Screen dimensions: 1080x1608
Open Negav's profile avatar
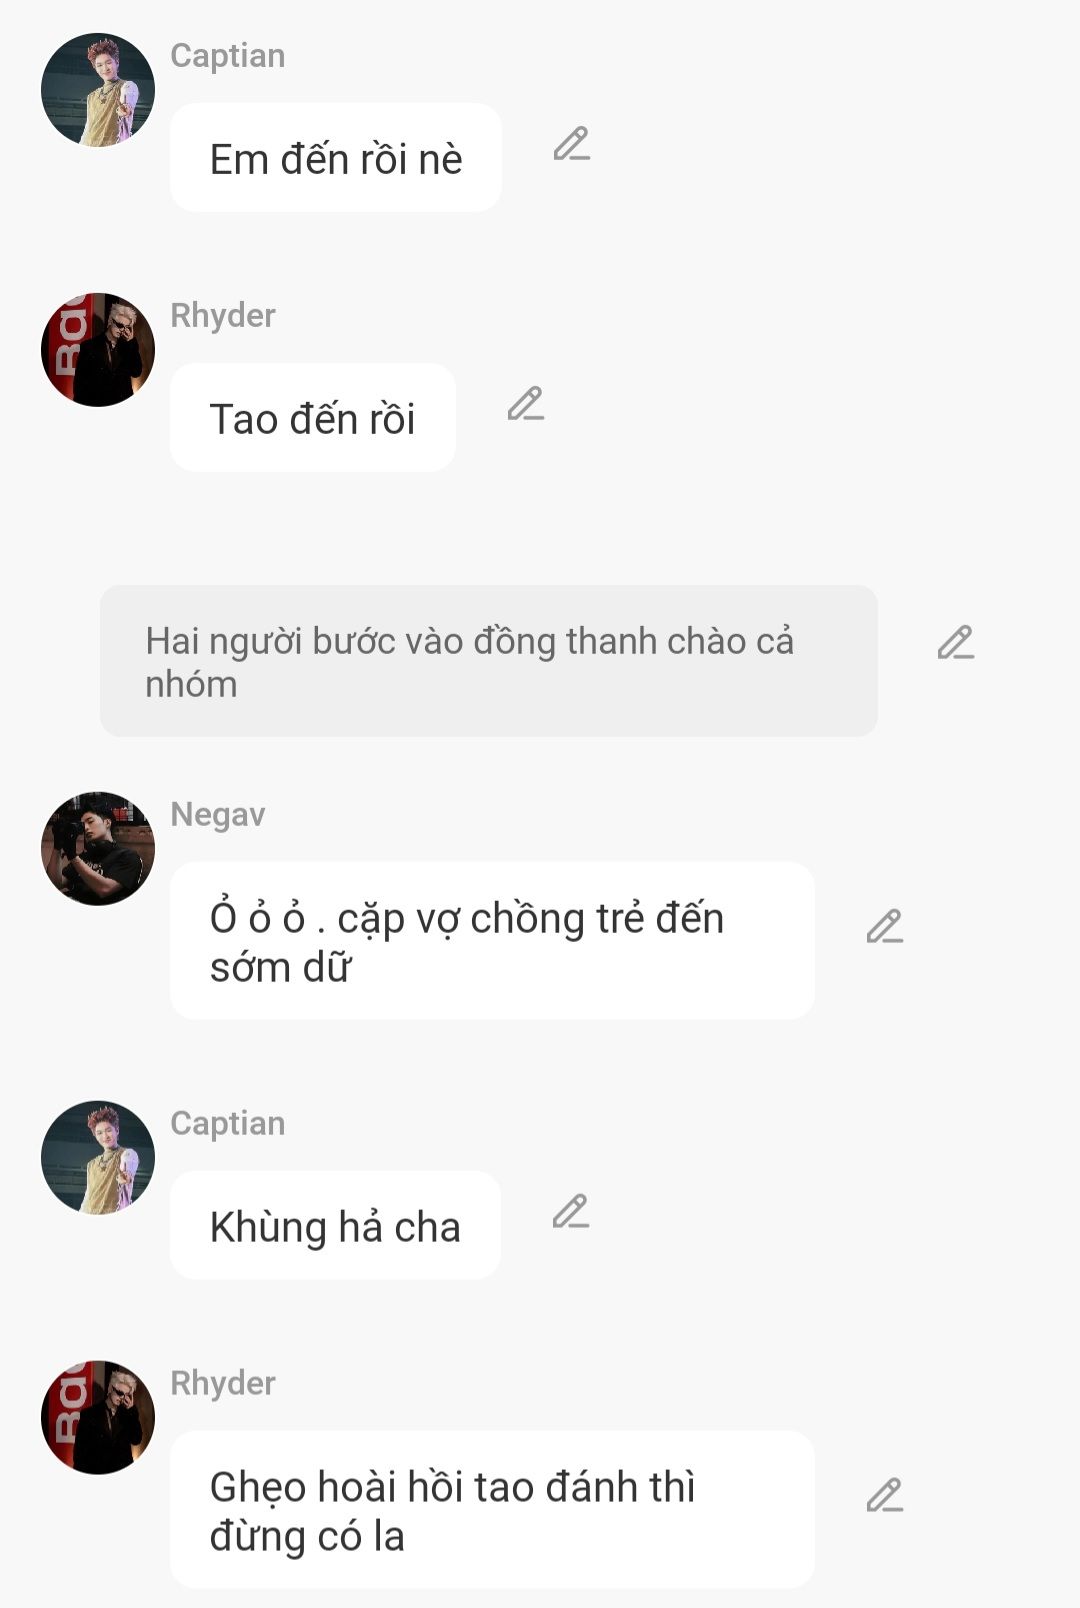click(98, 849)
